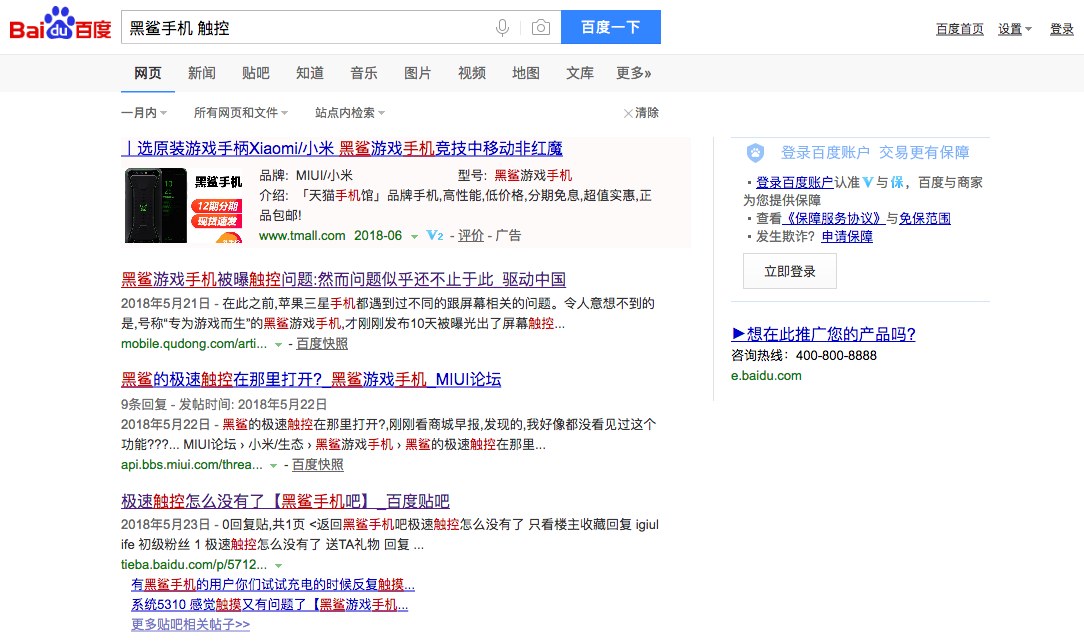Screen dimensions: 1084x643
Task: Expand 所有网页和文件 file type filter
Action: pos(241,113)
